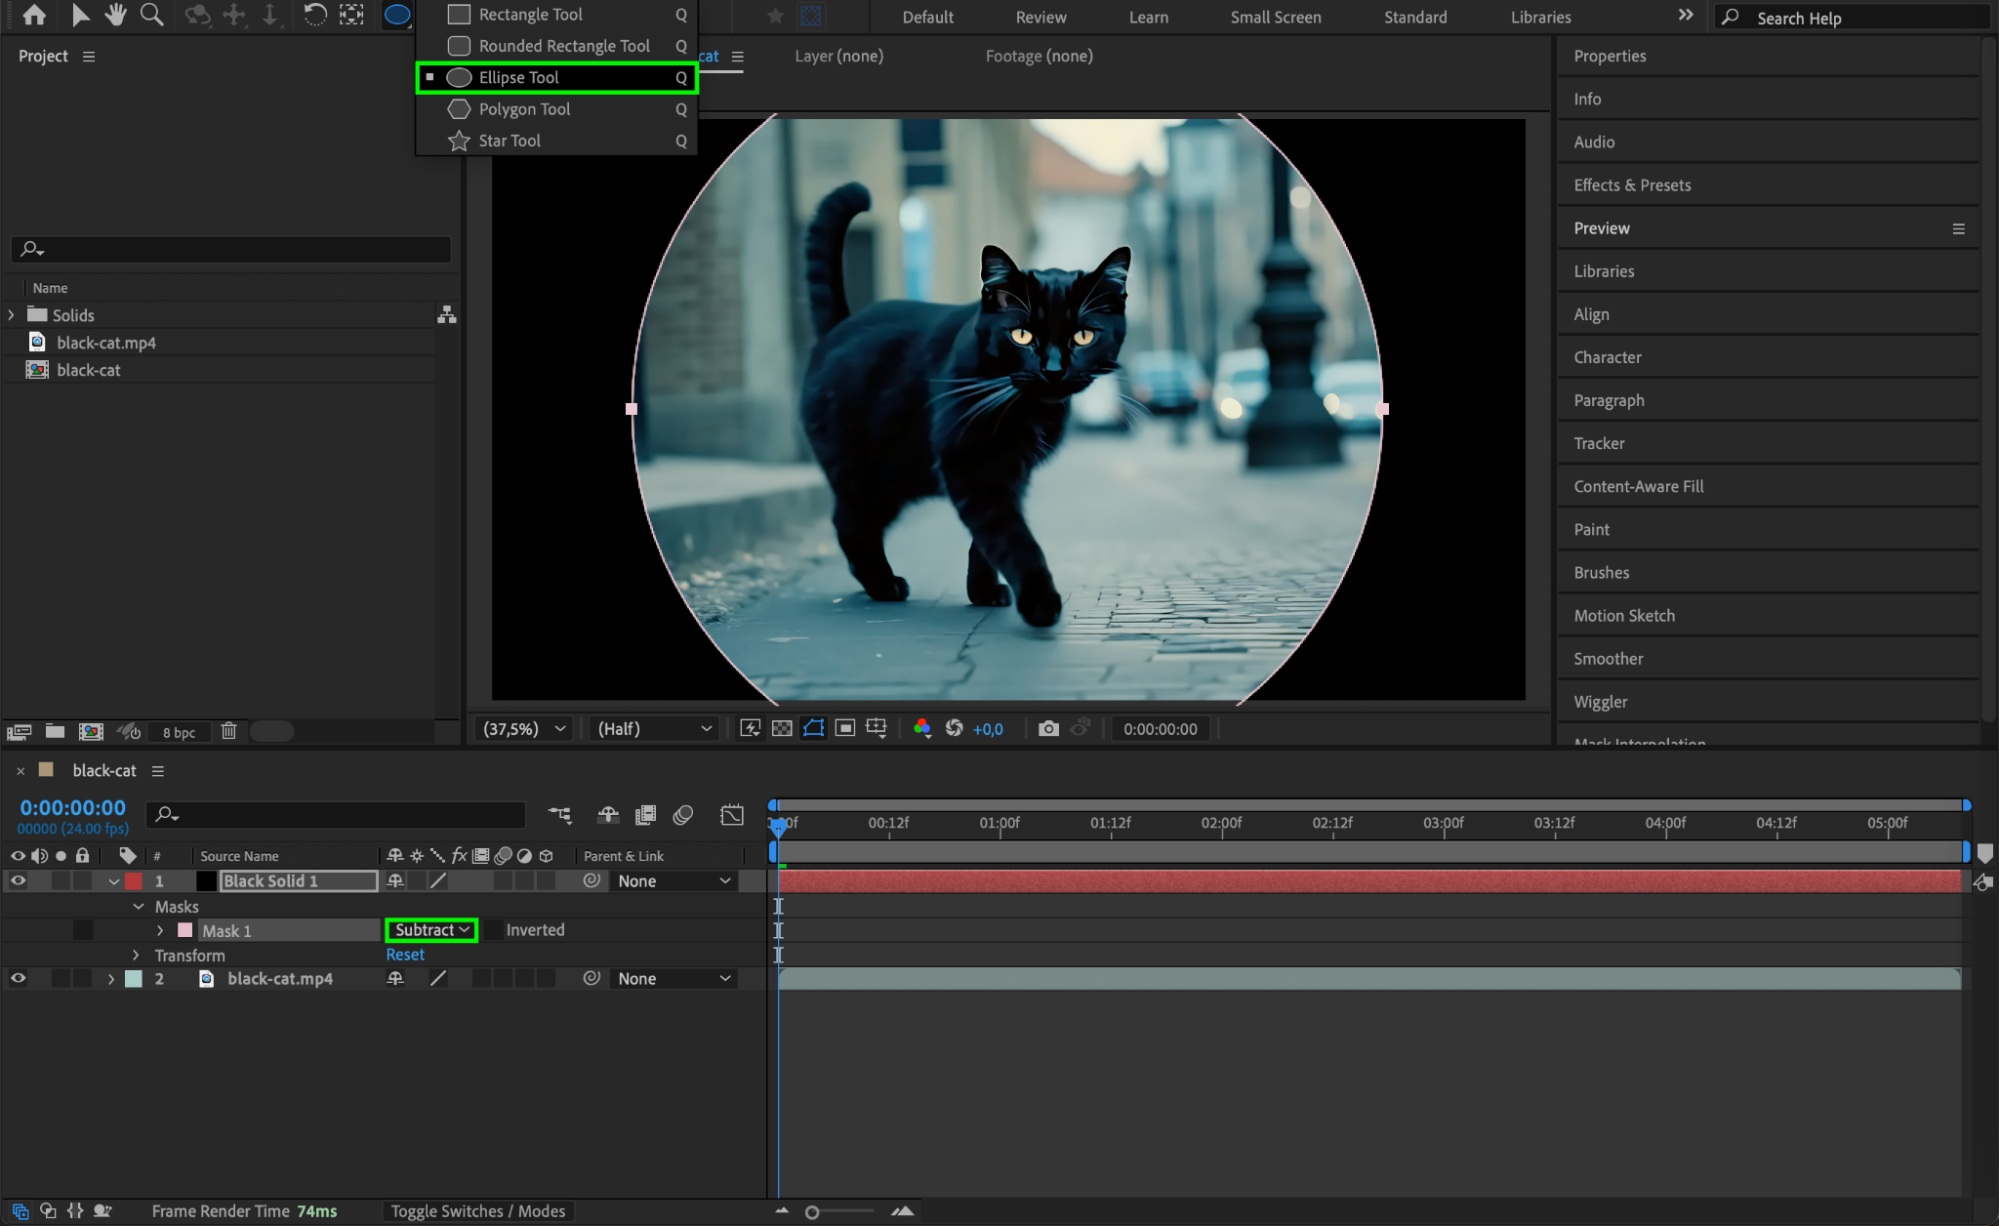Open composition flowchart icon next to Solids
This screenshot has width=1999, height=1226.
click(446, 315)
